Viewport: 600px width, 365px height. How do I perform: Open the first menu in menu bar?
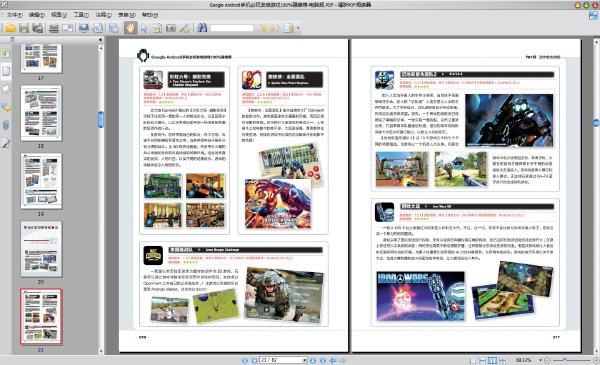(x=15, y=15)
